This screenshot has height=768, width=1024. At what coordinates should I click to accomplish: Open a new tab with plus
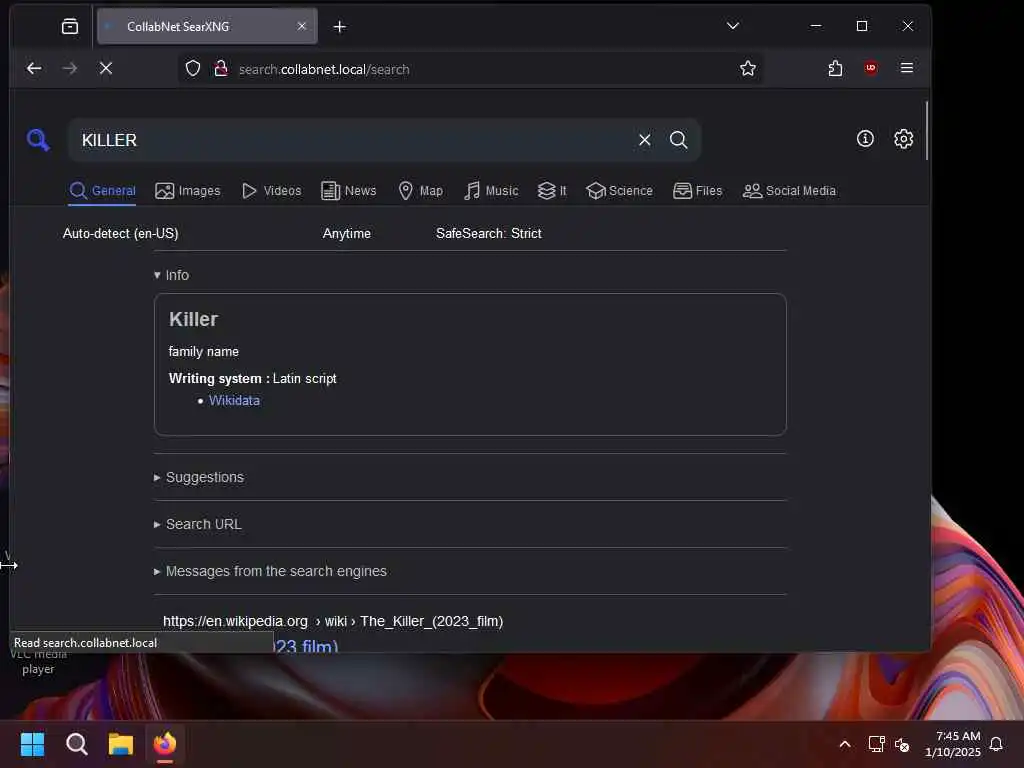[x=340, y=27]
